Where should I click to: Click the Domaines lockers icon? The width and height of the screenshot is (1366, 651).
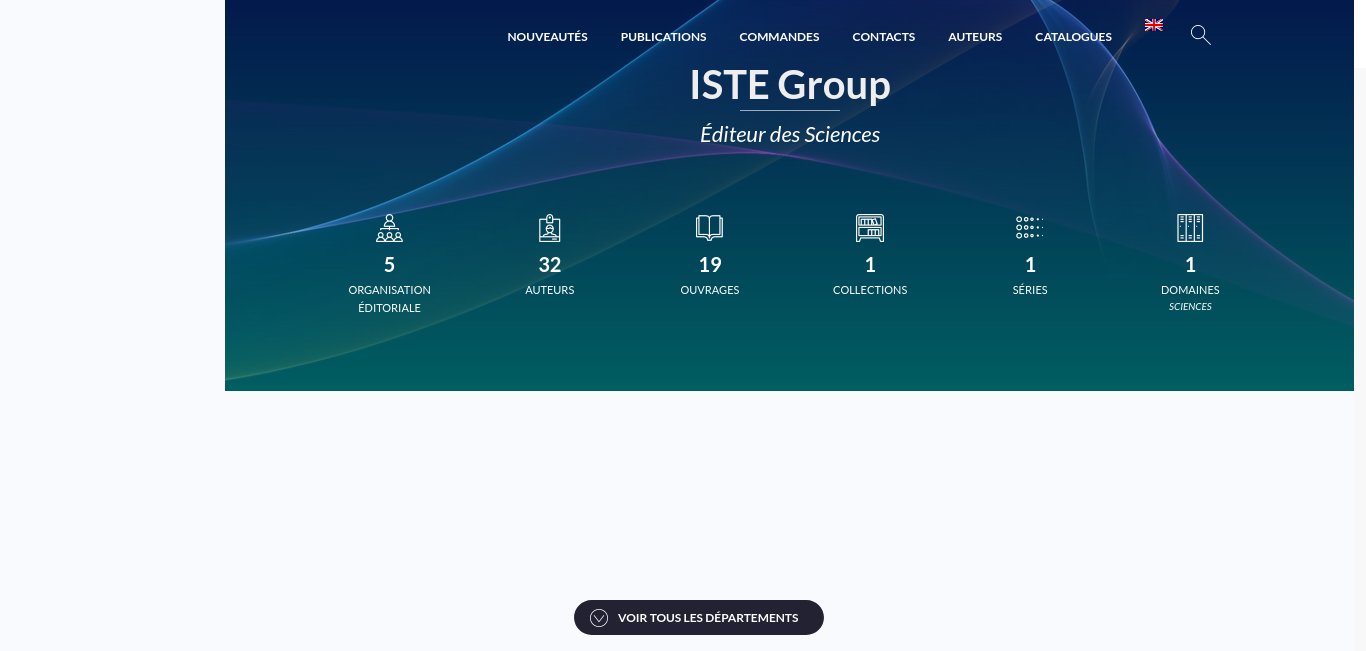coord(1190,228)
